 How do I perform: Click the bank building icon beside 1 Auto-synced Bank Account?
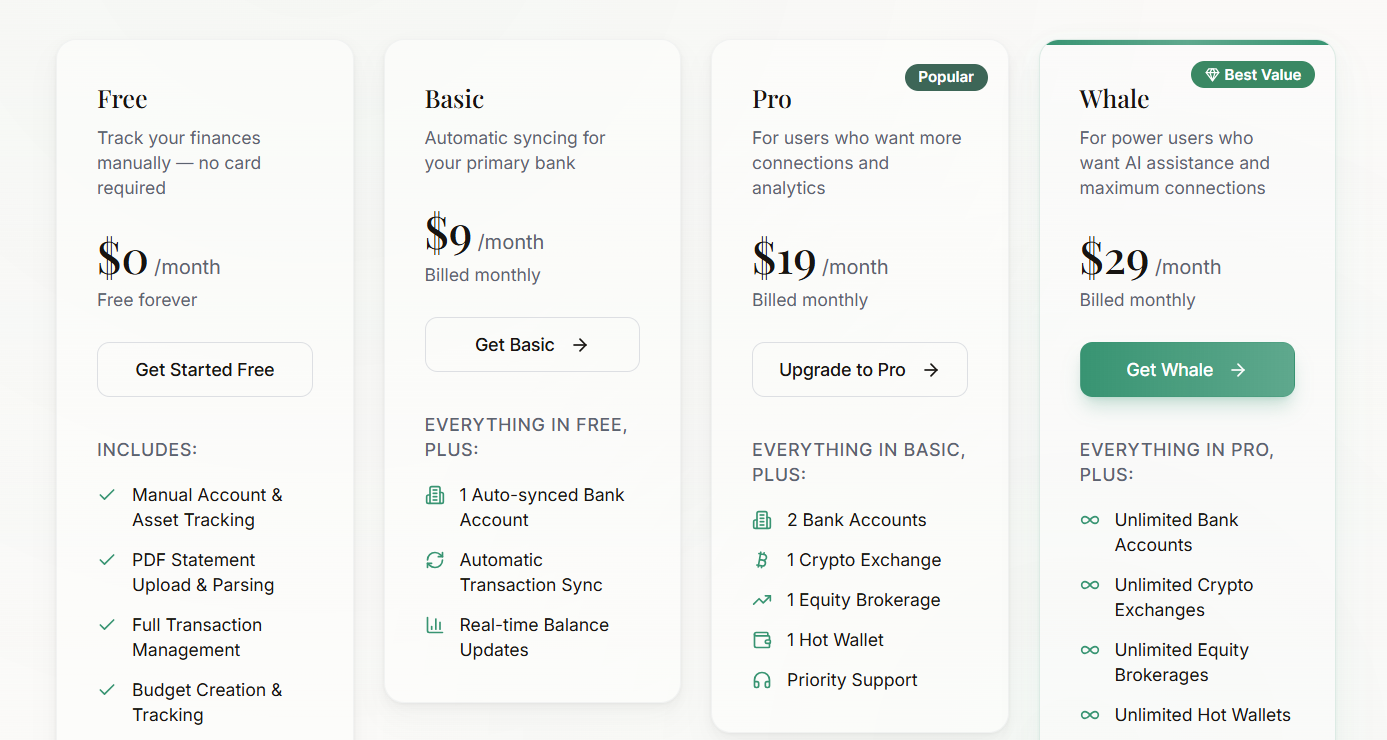click(435, 495)
